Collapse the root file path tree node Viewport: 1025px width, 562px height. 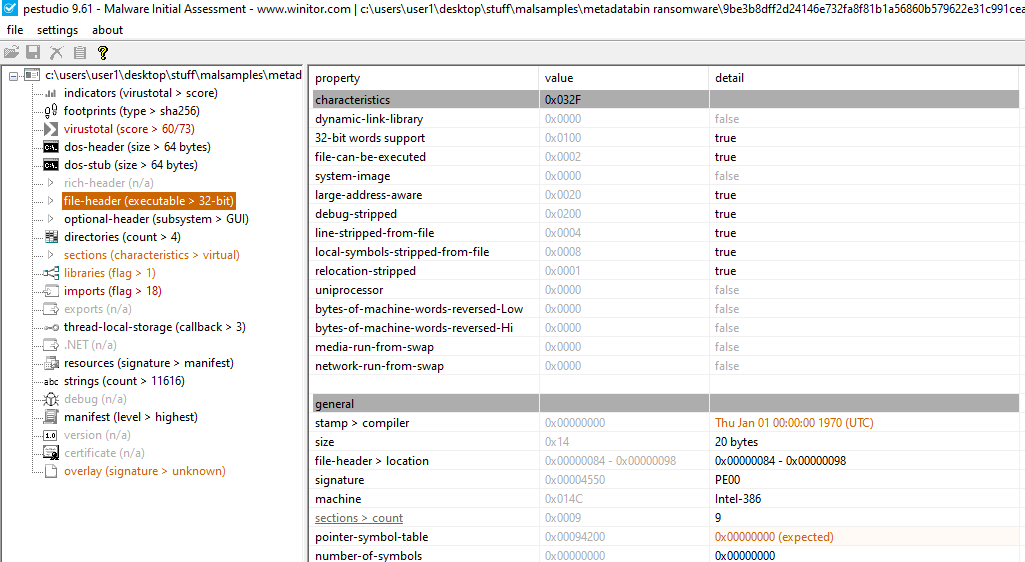click(14, 76)
